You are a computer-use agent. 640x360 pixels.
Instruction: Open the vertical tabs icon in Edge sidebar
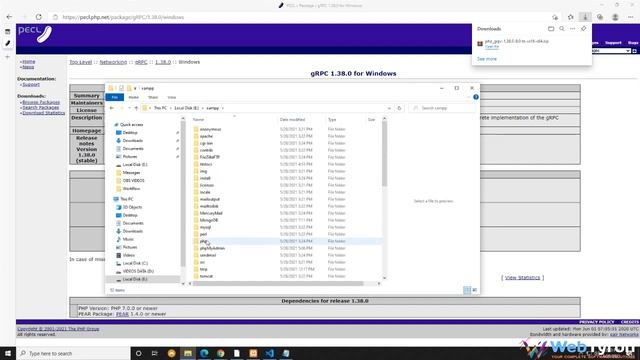click(x=7, y=31)
